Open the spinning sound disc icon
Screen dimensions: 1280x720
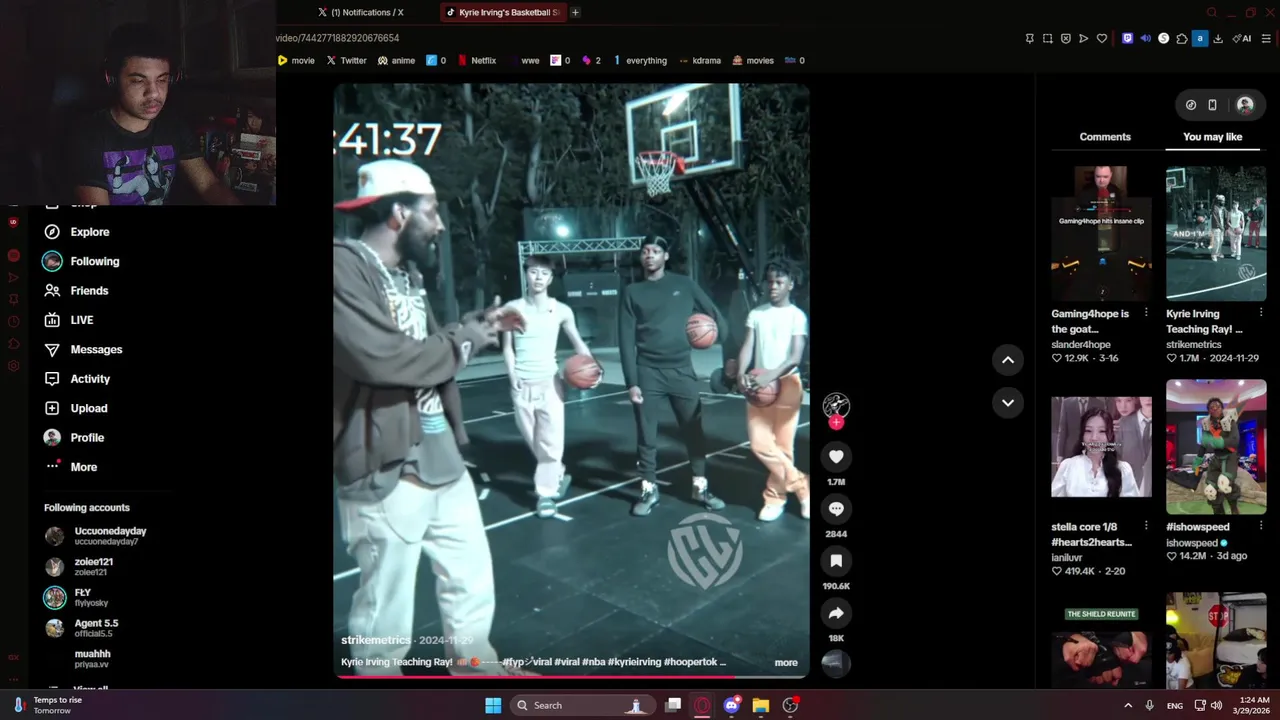836,662
